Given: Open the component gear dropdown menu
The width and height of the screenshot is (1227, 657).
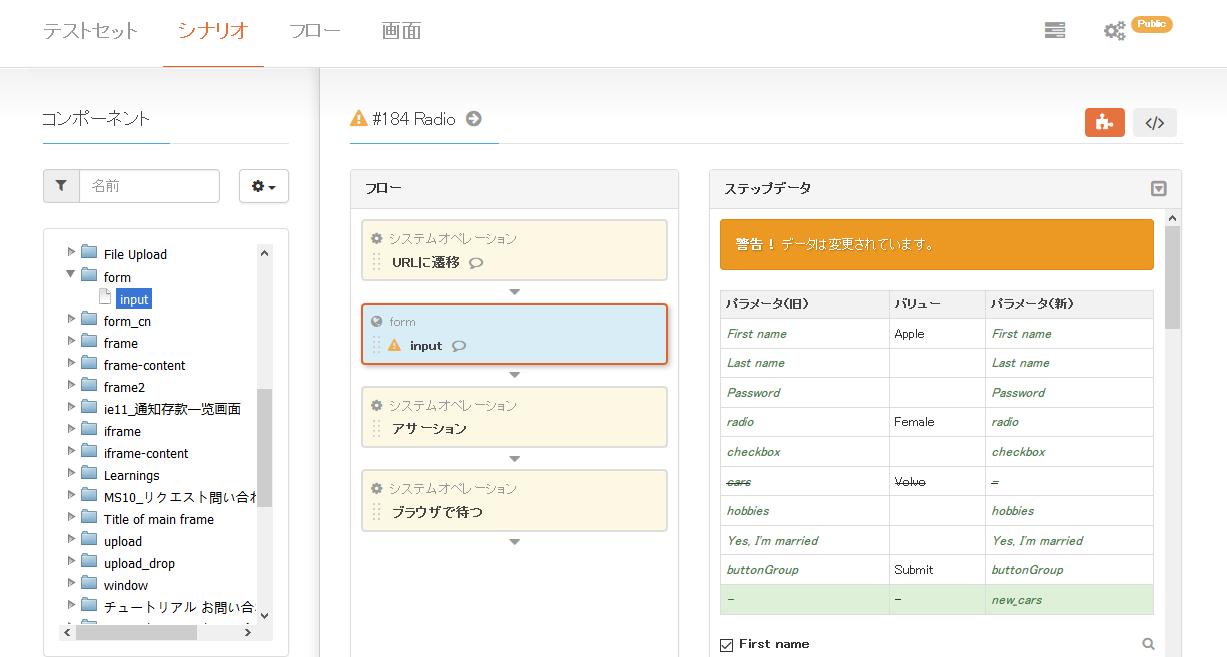Looking at the screenshot, I should (264, 186).
